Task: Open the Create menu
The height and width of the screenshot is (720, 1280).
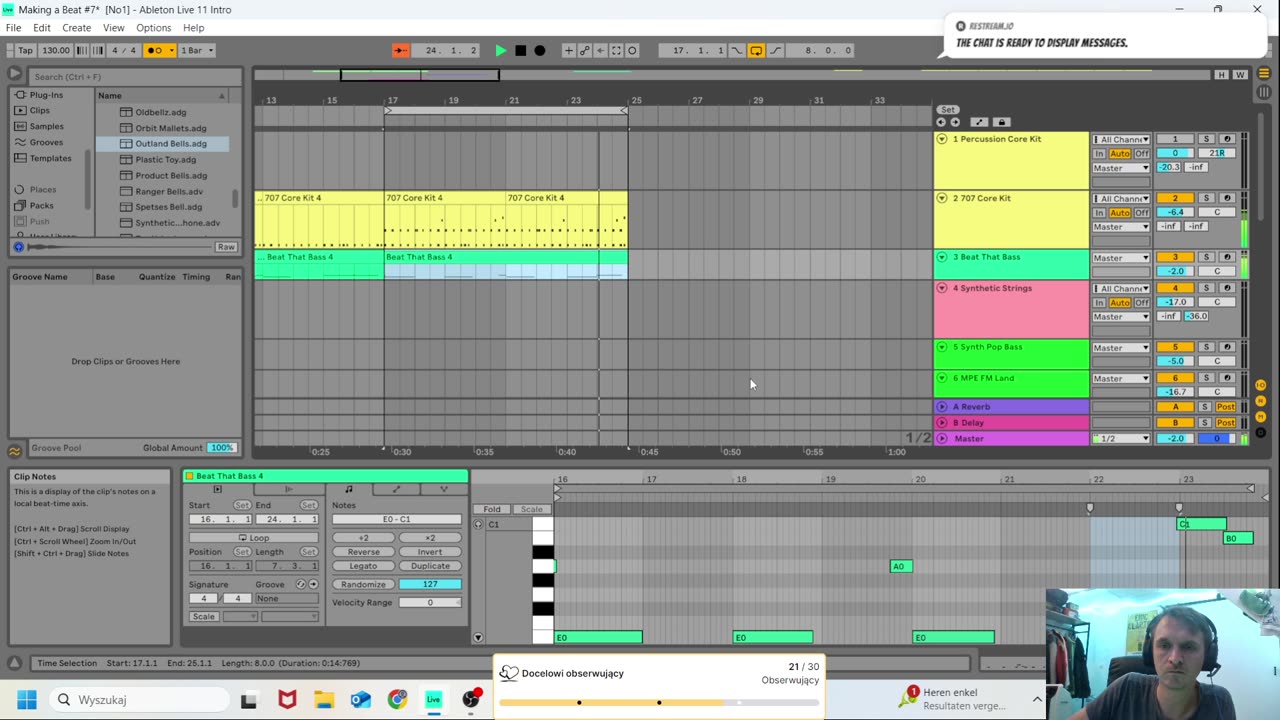Action: point(76,27)
